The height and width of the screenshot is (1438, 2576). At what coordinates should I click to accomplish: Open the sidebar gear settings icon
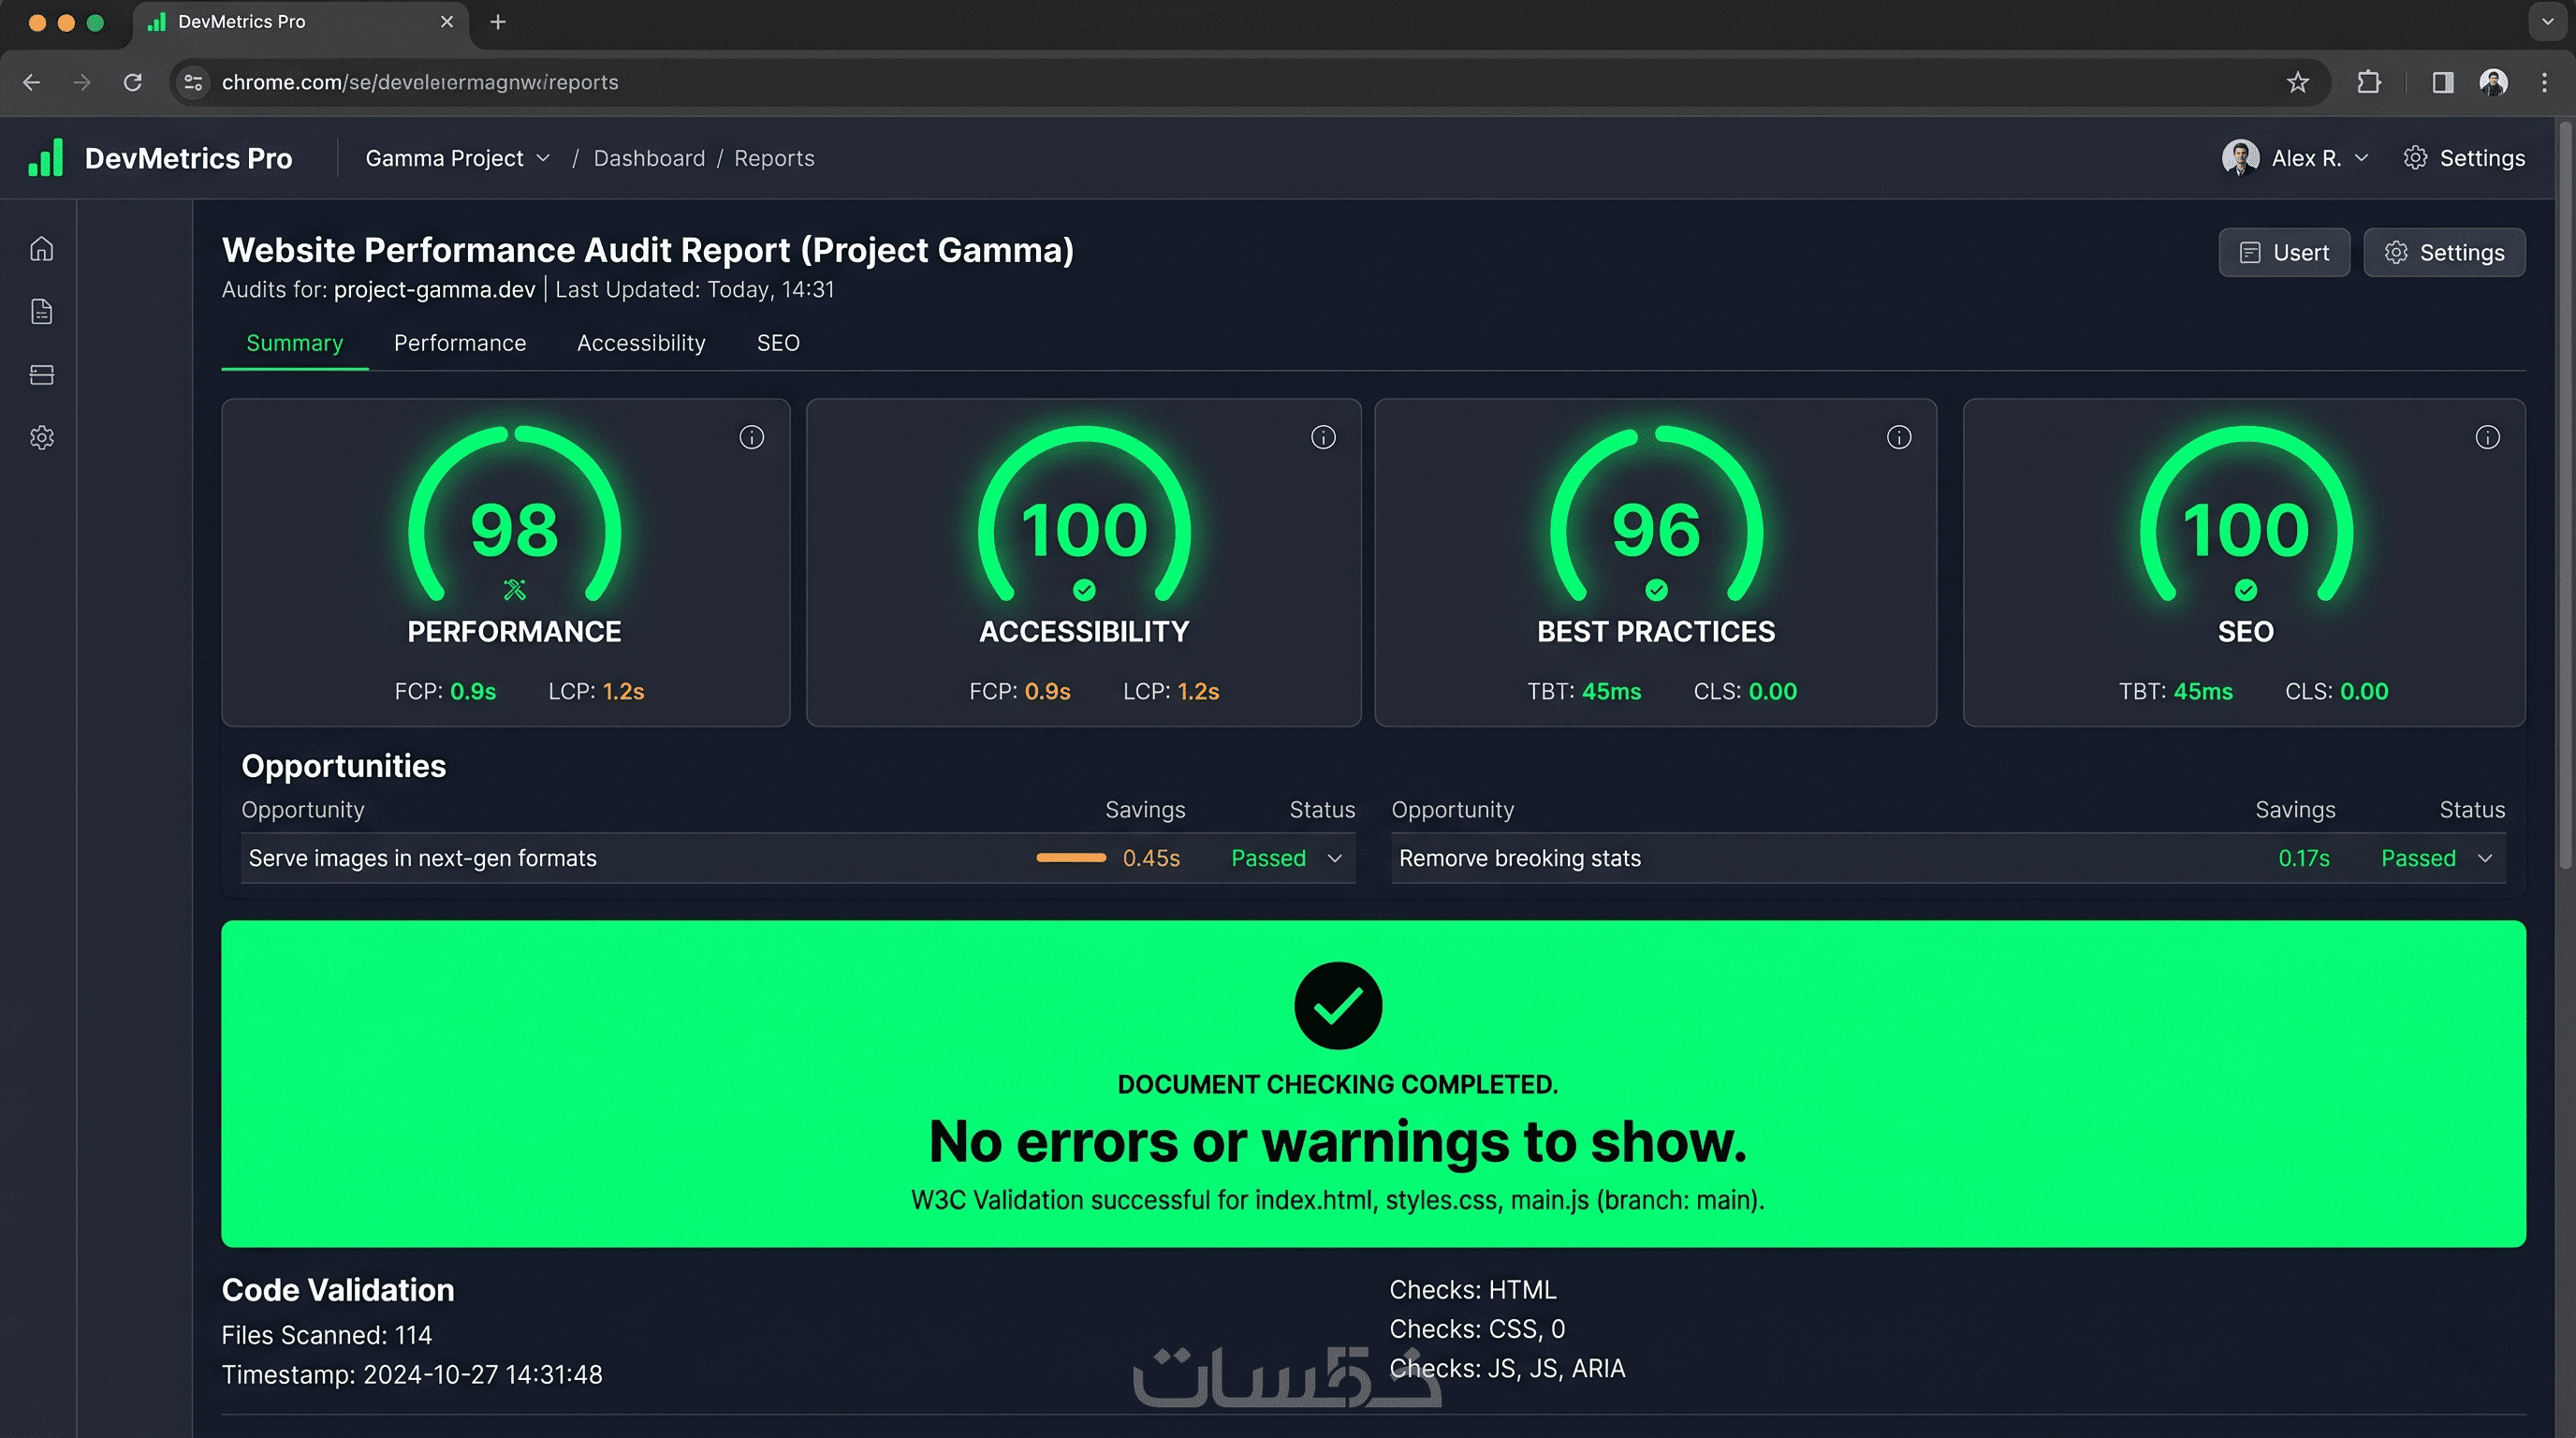(41, 437)
